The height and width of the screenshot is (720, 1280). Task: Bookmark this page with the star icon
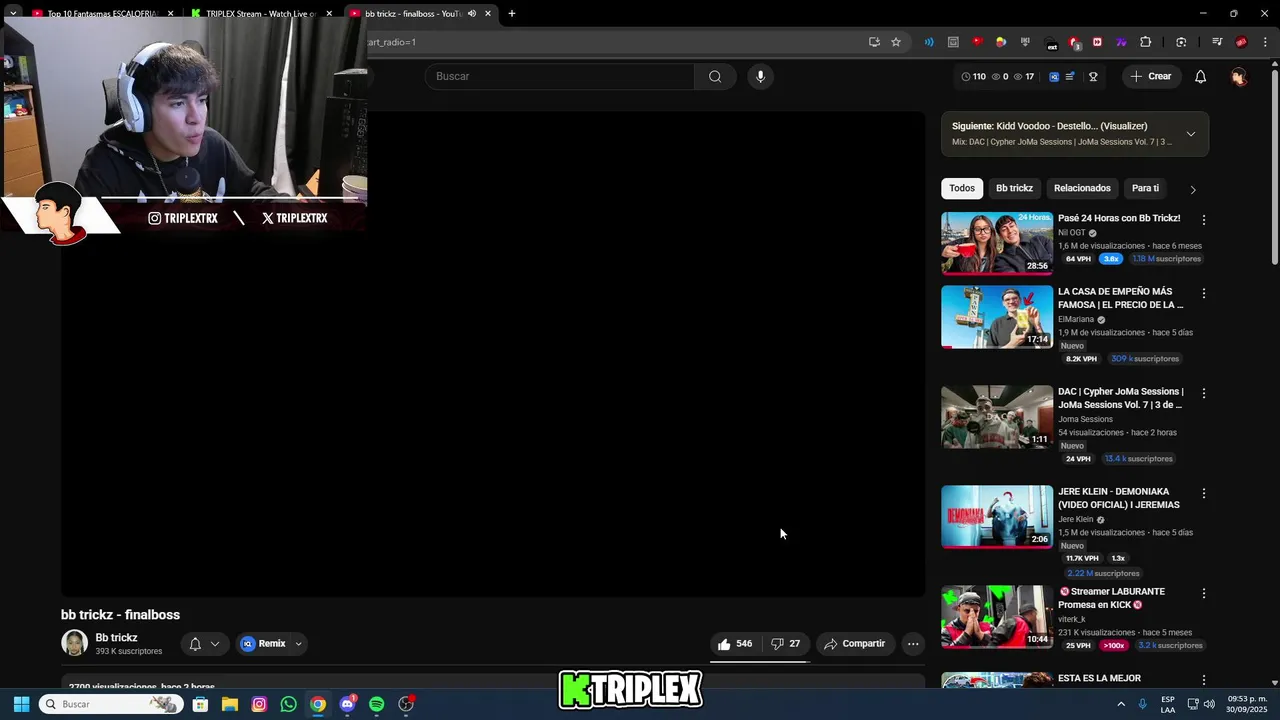(x=896, y=42)
